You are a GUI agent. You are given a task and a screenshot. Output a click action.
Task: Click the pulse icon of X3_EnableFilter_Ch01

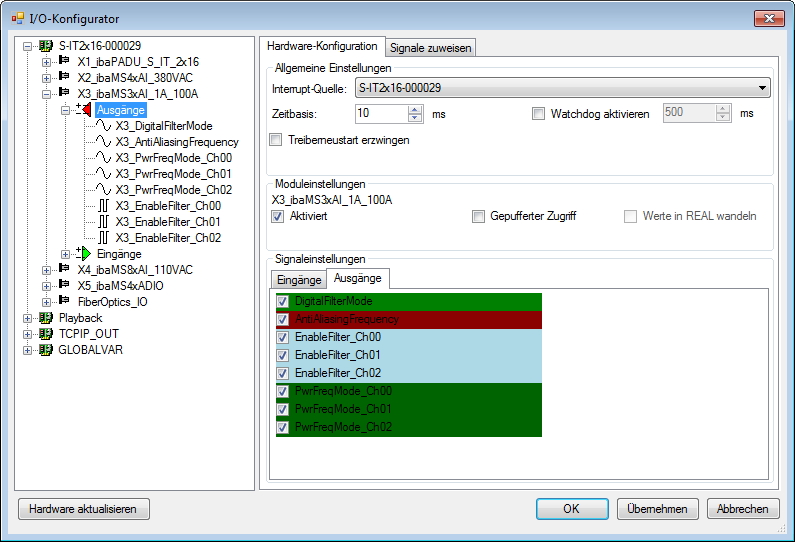pyautogui.click(x=103, y=222)
